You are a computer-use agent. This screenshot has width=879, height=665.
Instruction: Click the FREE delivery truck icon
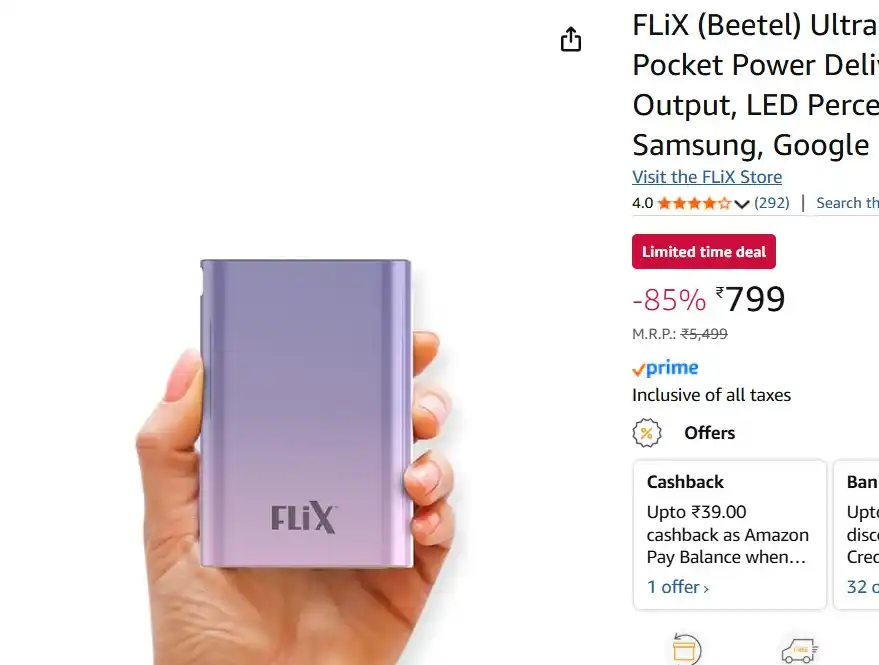tap(798, 649)
